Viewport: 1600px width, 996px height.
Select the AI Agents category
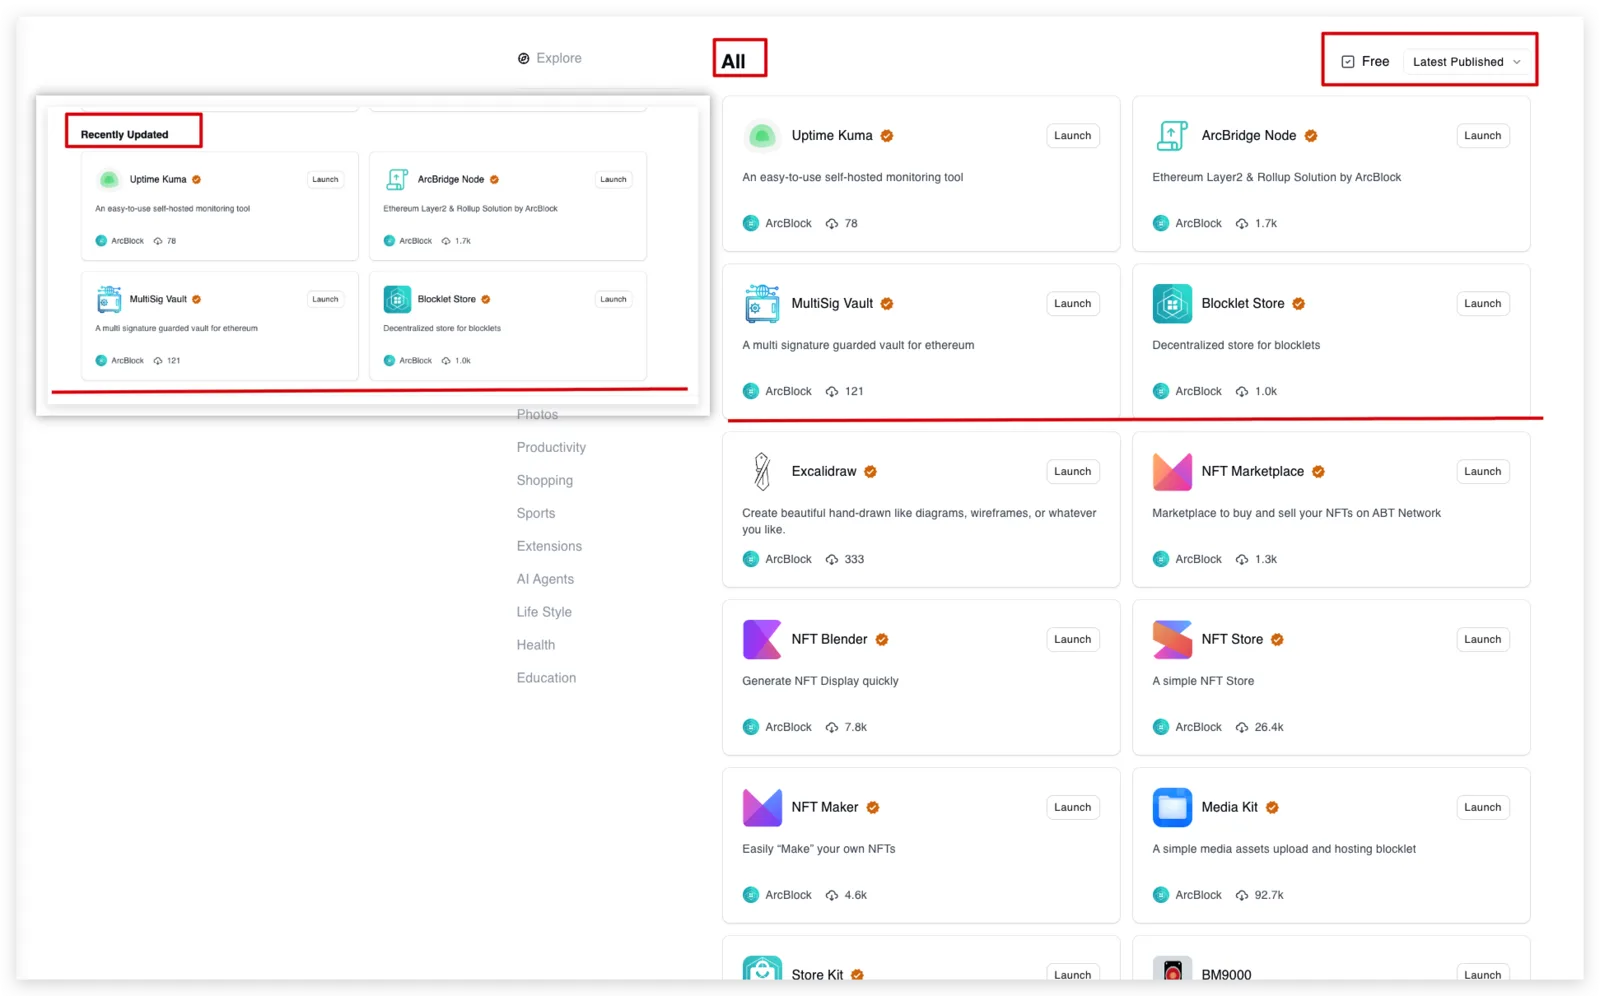[545, 580]
